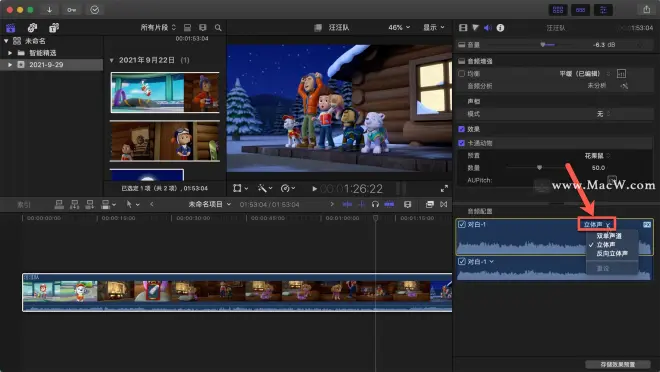The image size is (660, 372).
Task: Open the info inspector icon
Action: click(500, 28)
